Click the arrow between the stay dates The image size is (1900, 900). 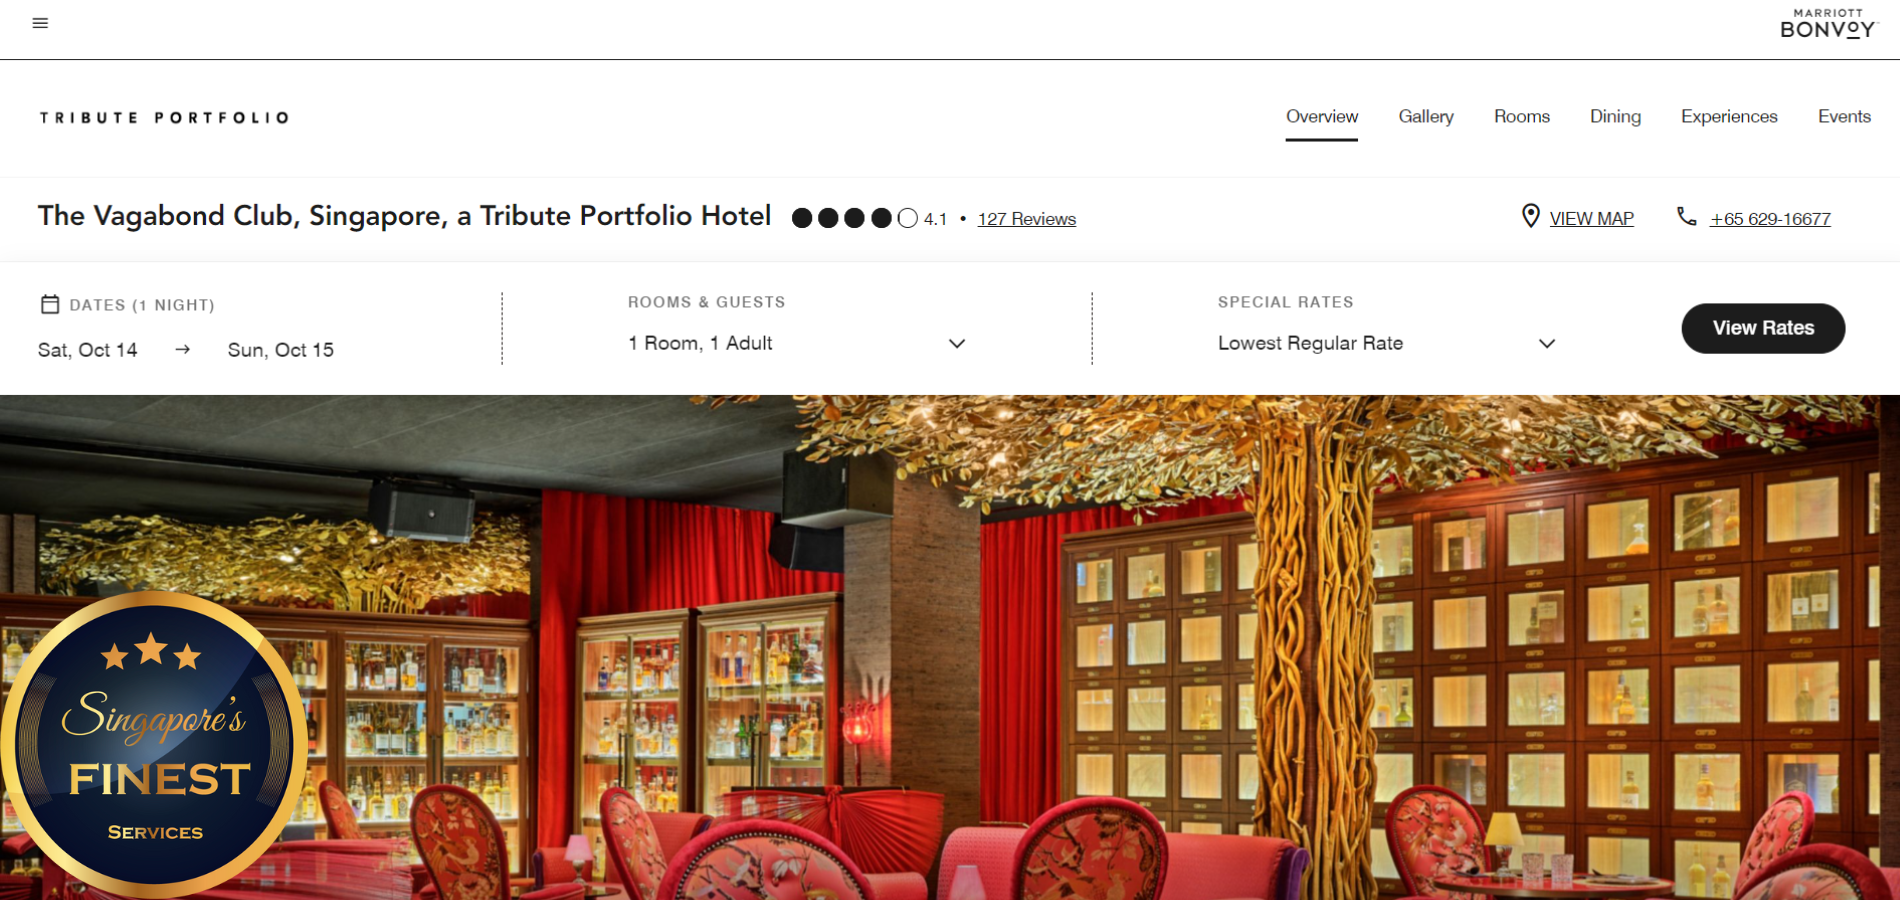pos(182,349)
